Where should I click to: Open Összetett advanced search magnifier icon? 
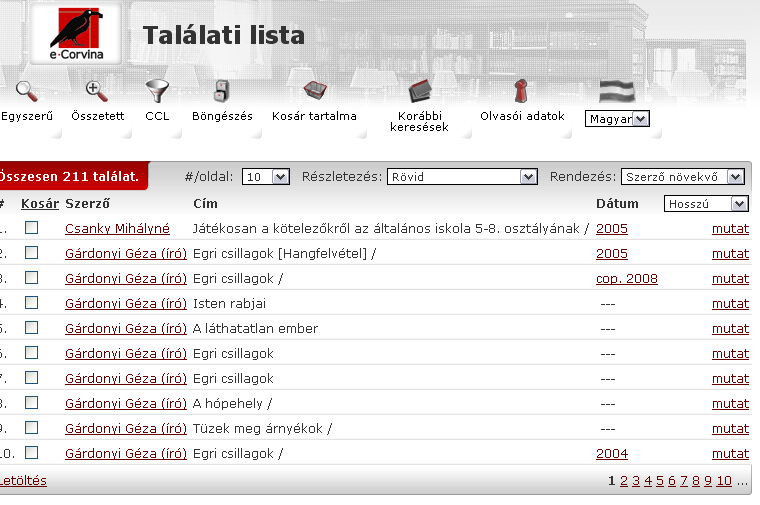pos(96,91)
